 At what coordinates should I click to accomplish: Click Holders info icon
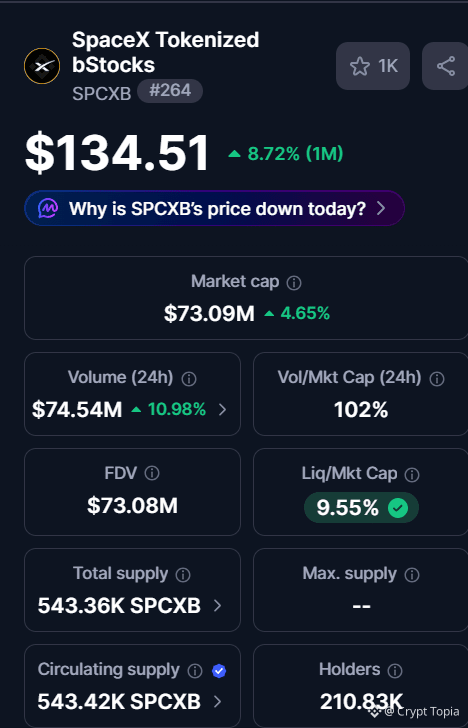coord(395,670)
